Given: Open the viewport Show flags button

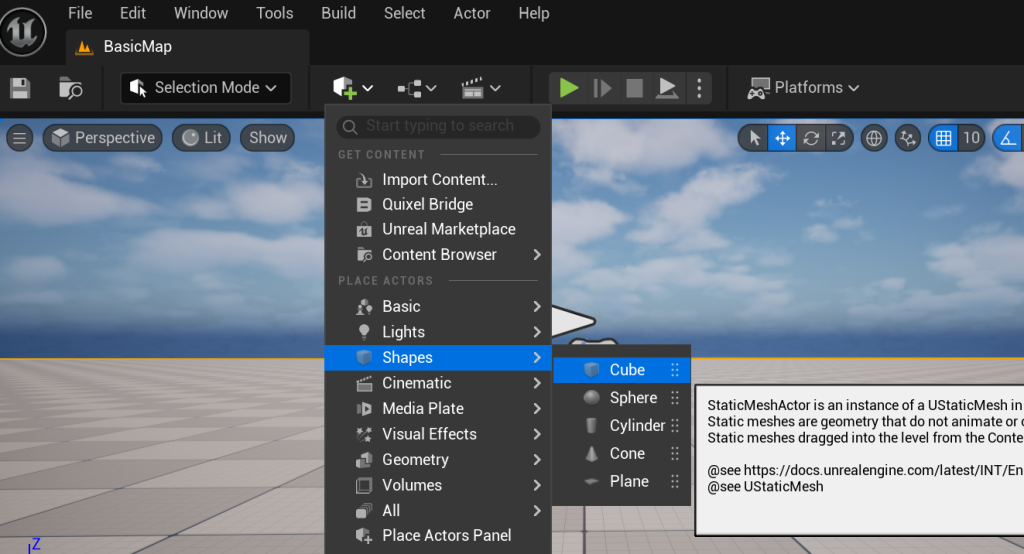Looking at the screenshot, I should 267,138.
